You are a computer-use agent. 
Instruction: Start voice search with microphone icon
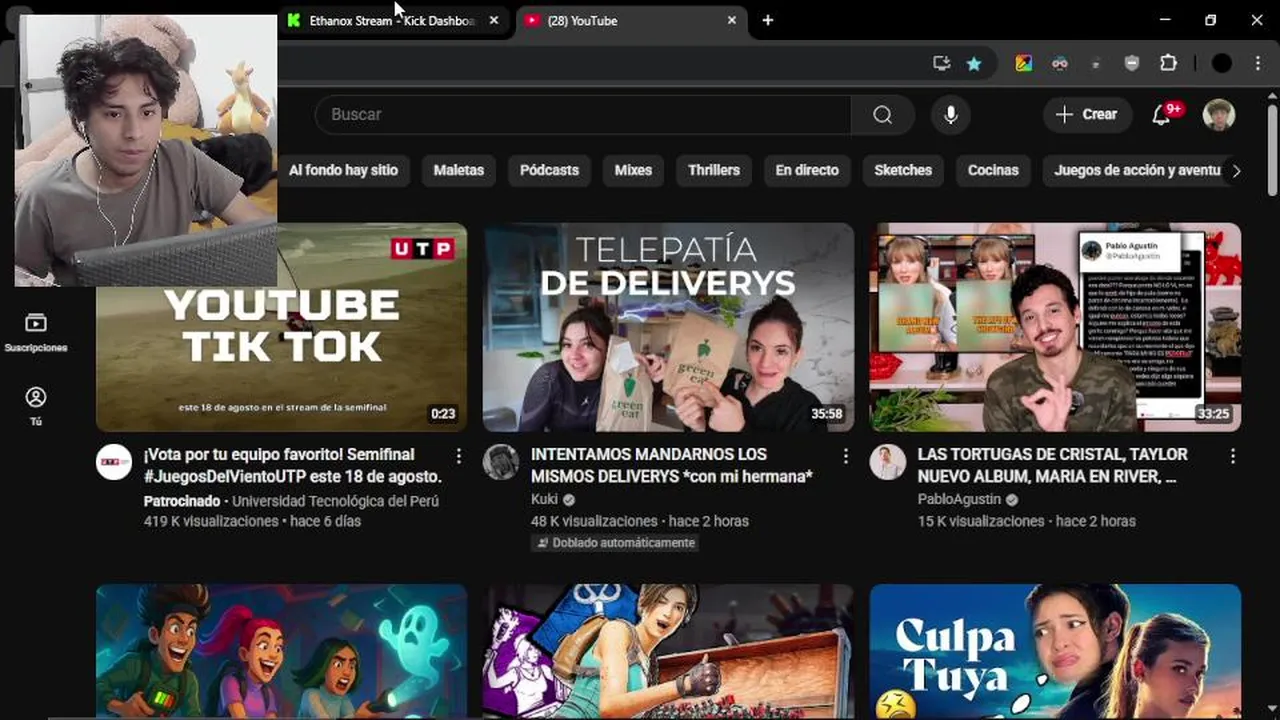[x=951, y=115]
